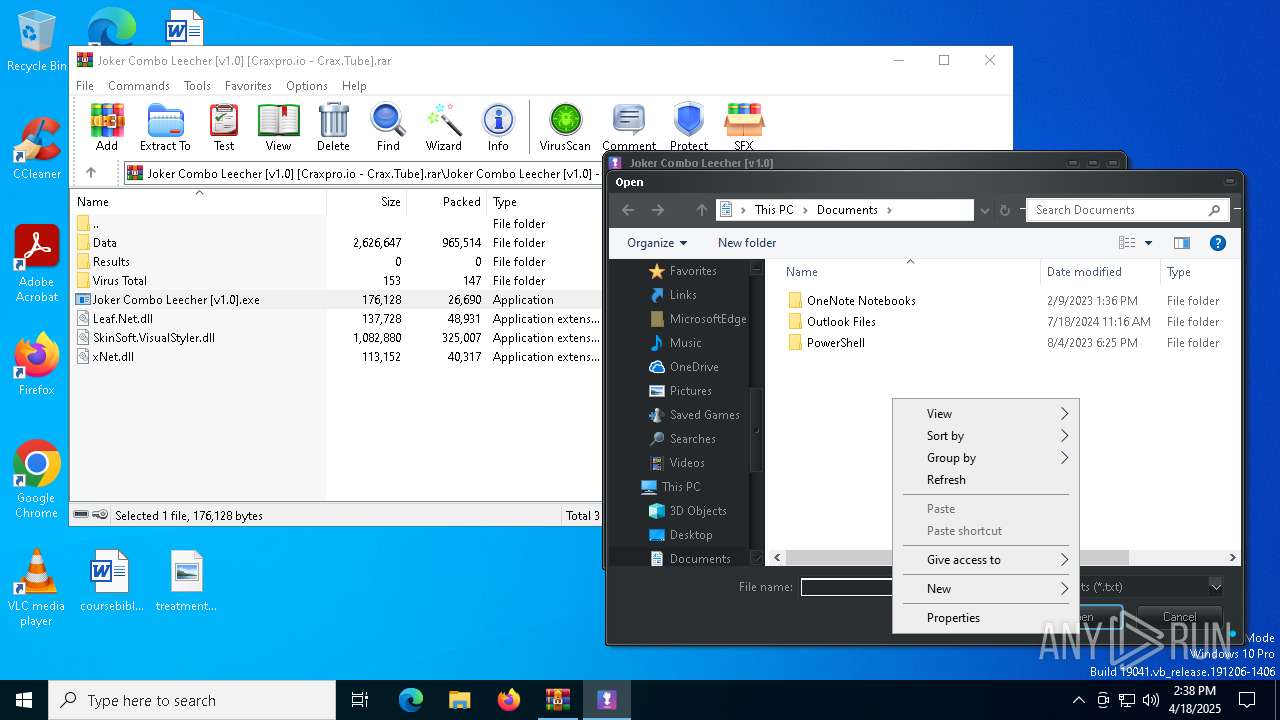Expand previous locations dropdown in address bar

click(x=984, y=210)
